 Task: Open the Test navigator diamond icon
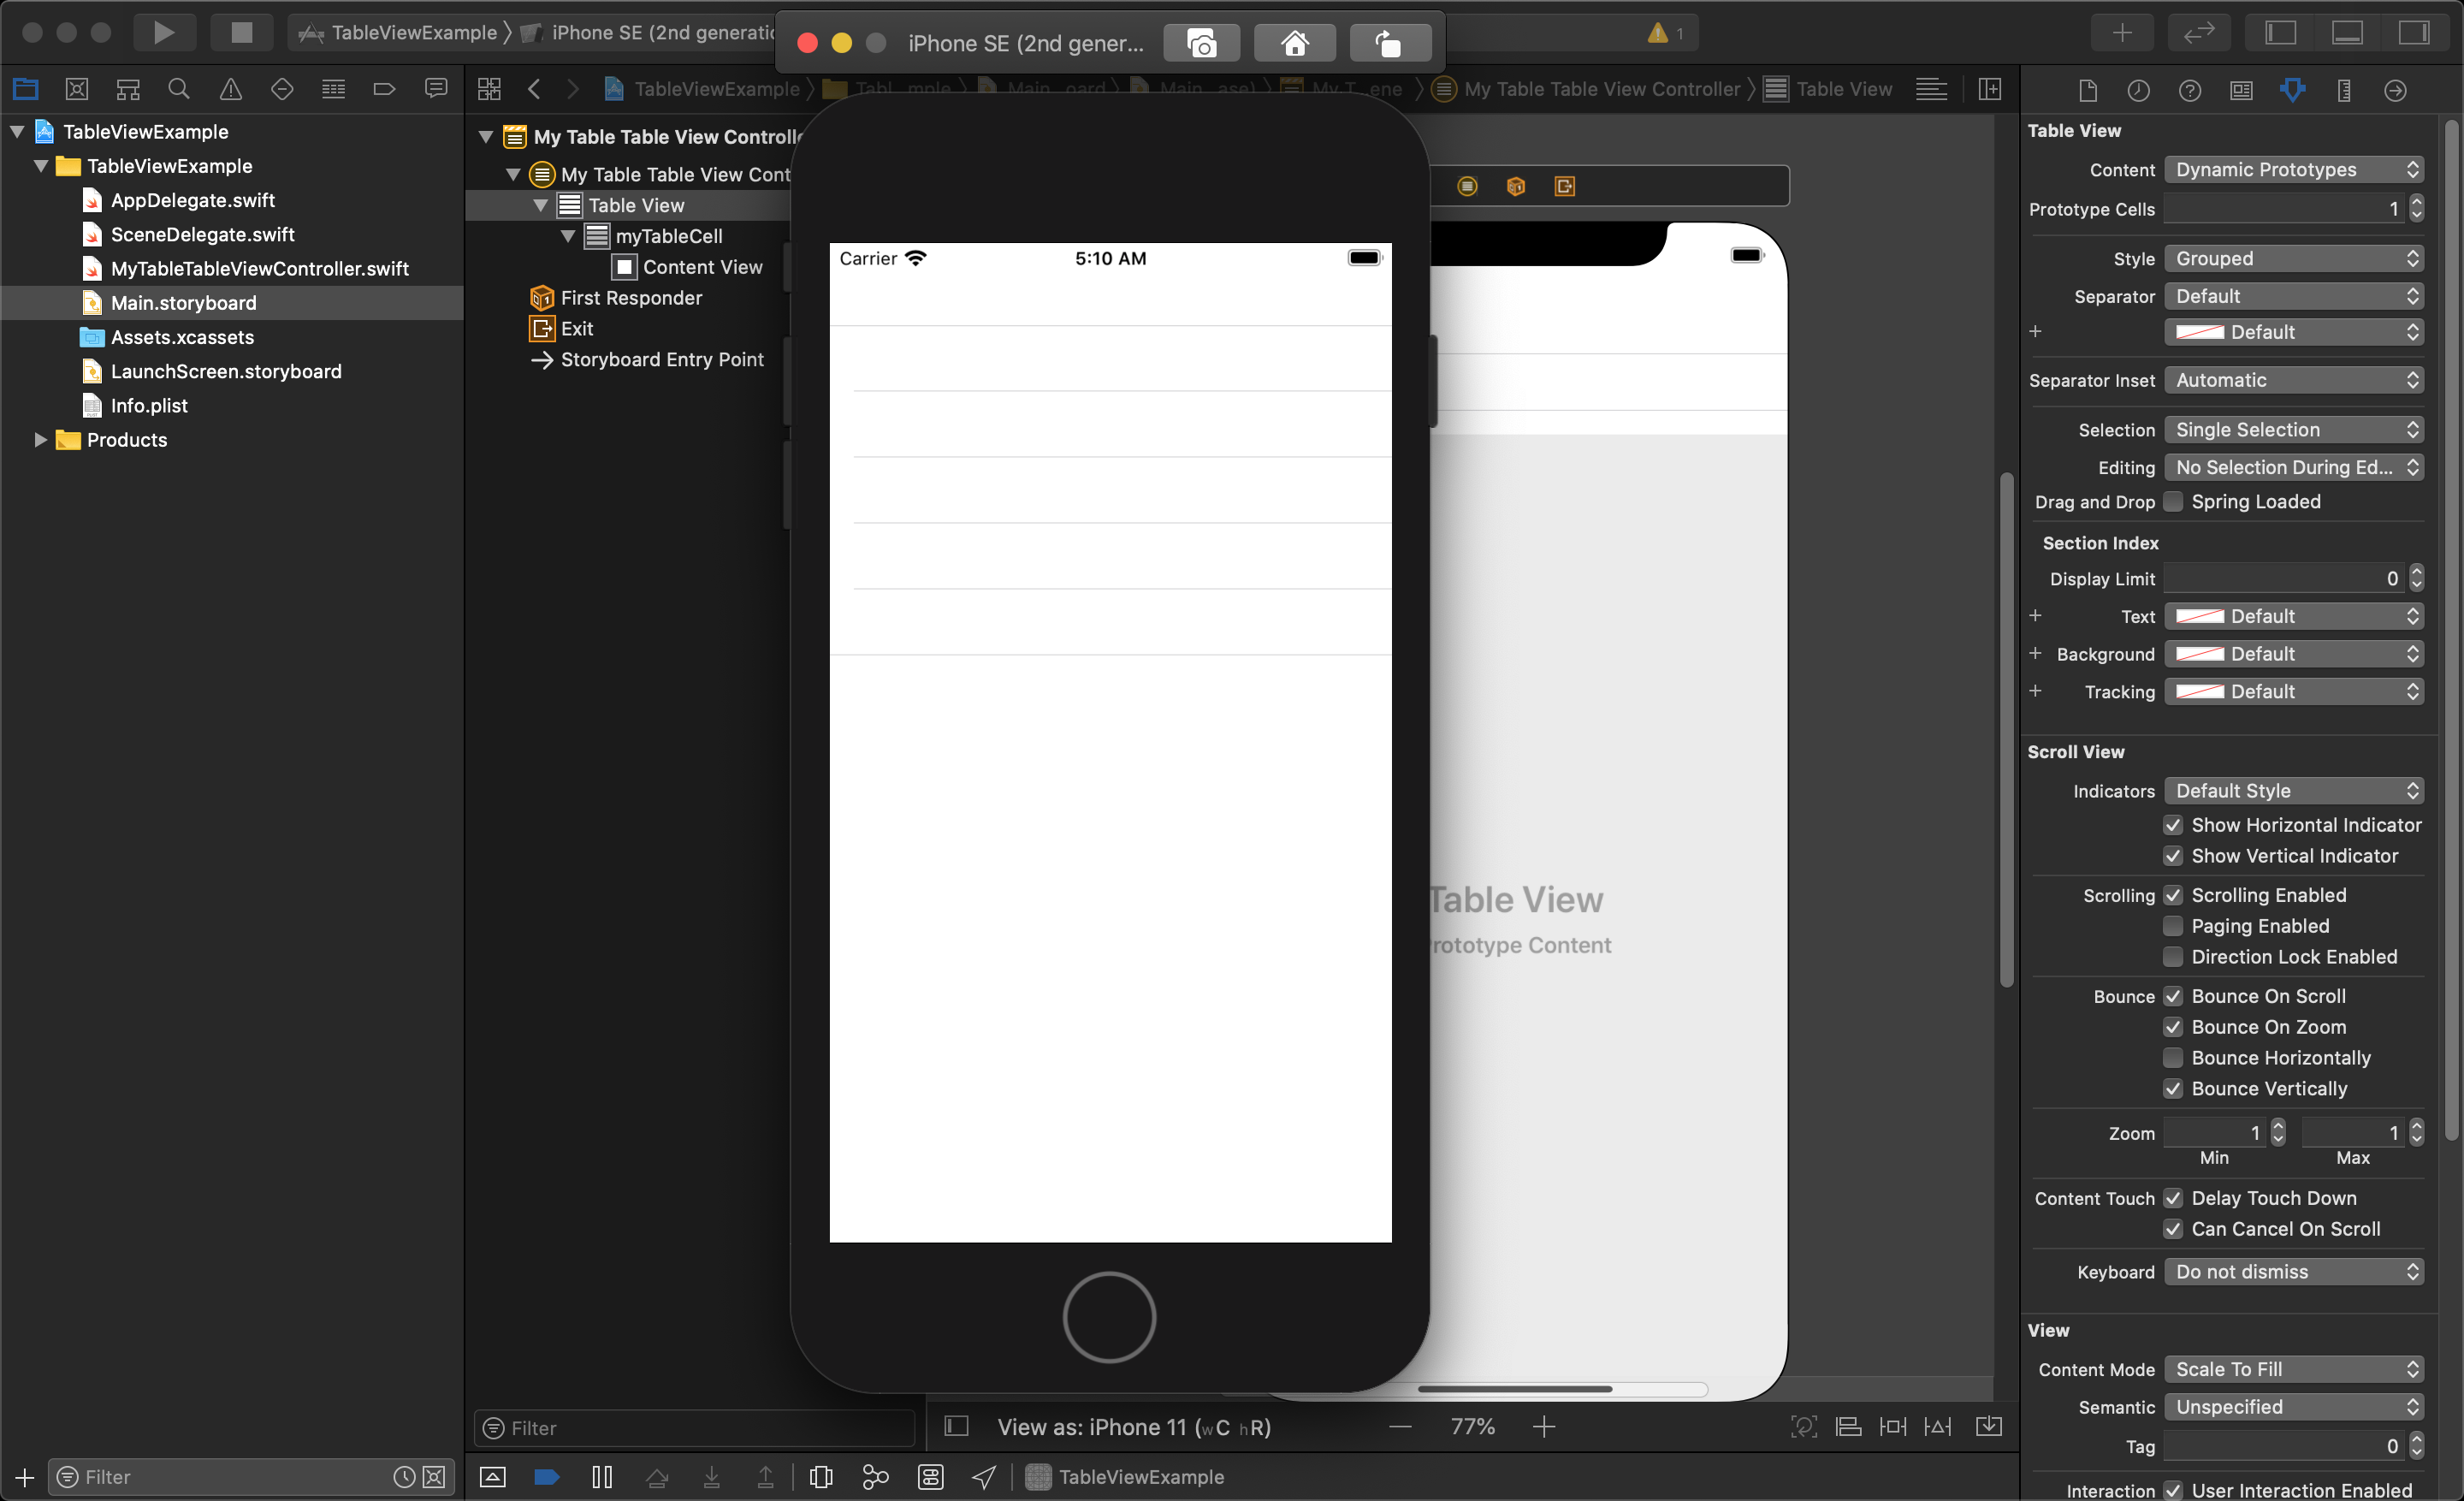[x=282, y=89]
